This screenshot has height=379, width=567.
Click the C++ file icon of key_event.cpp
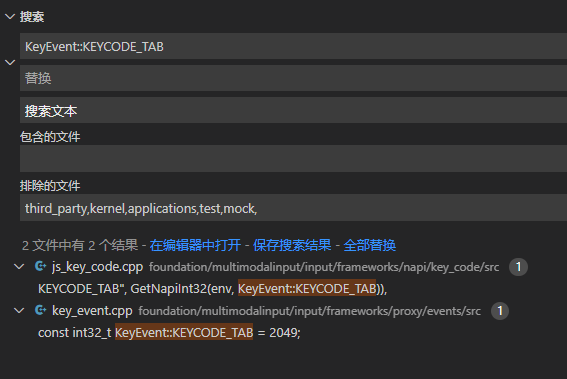40,310
